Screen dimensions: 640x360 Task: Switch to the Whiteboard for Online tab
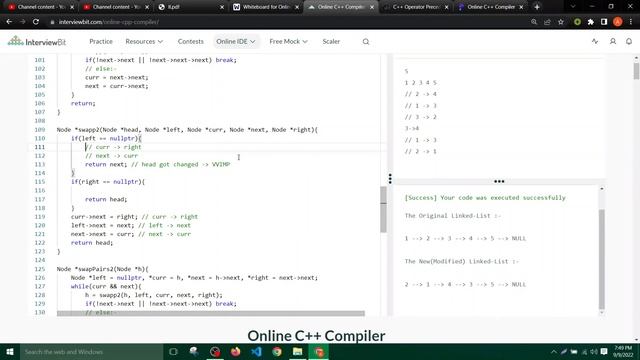coord(265,7)
